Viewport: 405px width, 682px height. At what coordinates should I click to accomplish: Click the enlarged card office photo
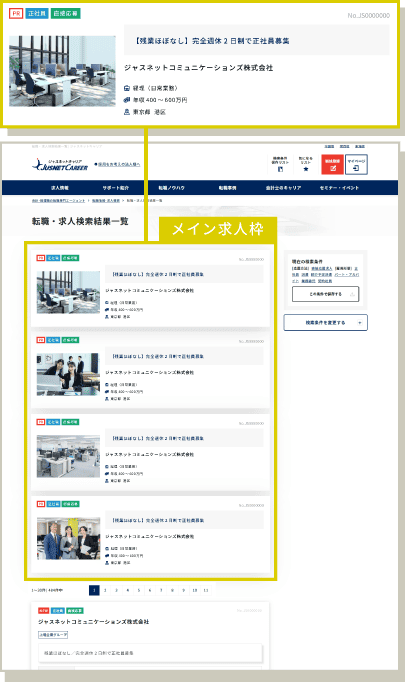pyautogui.click(x=63, y=71)
